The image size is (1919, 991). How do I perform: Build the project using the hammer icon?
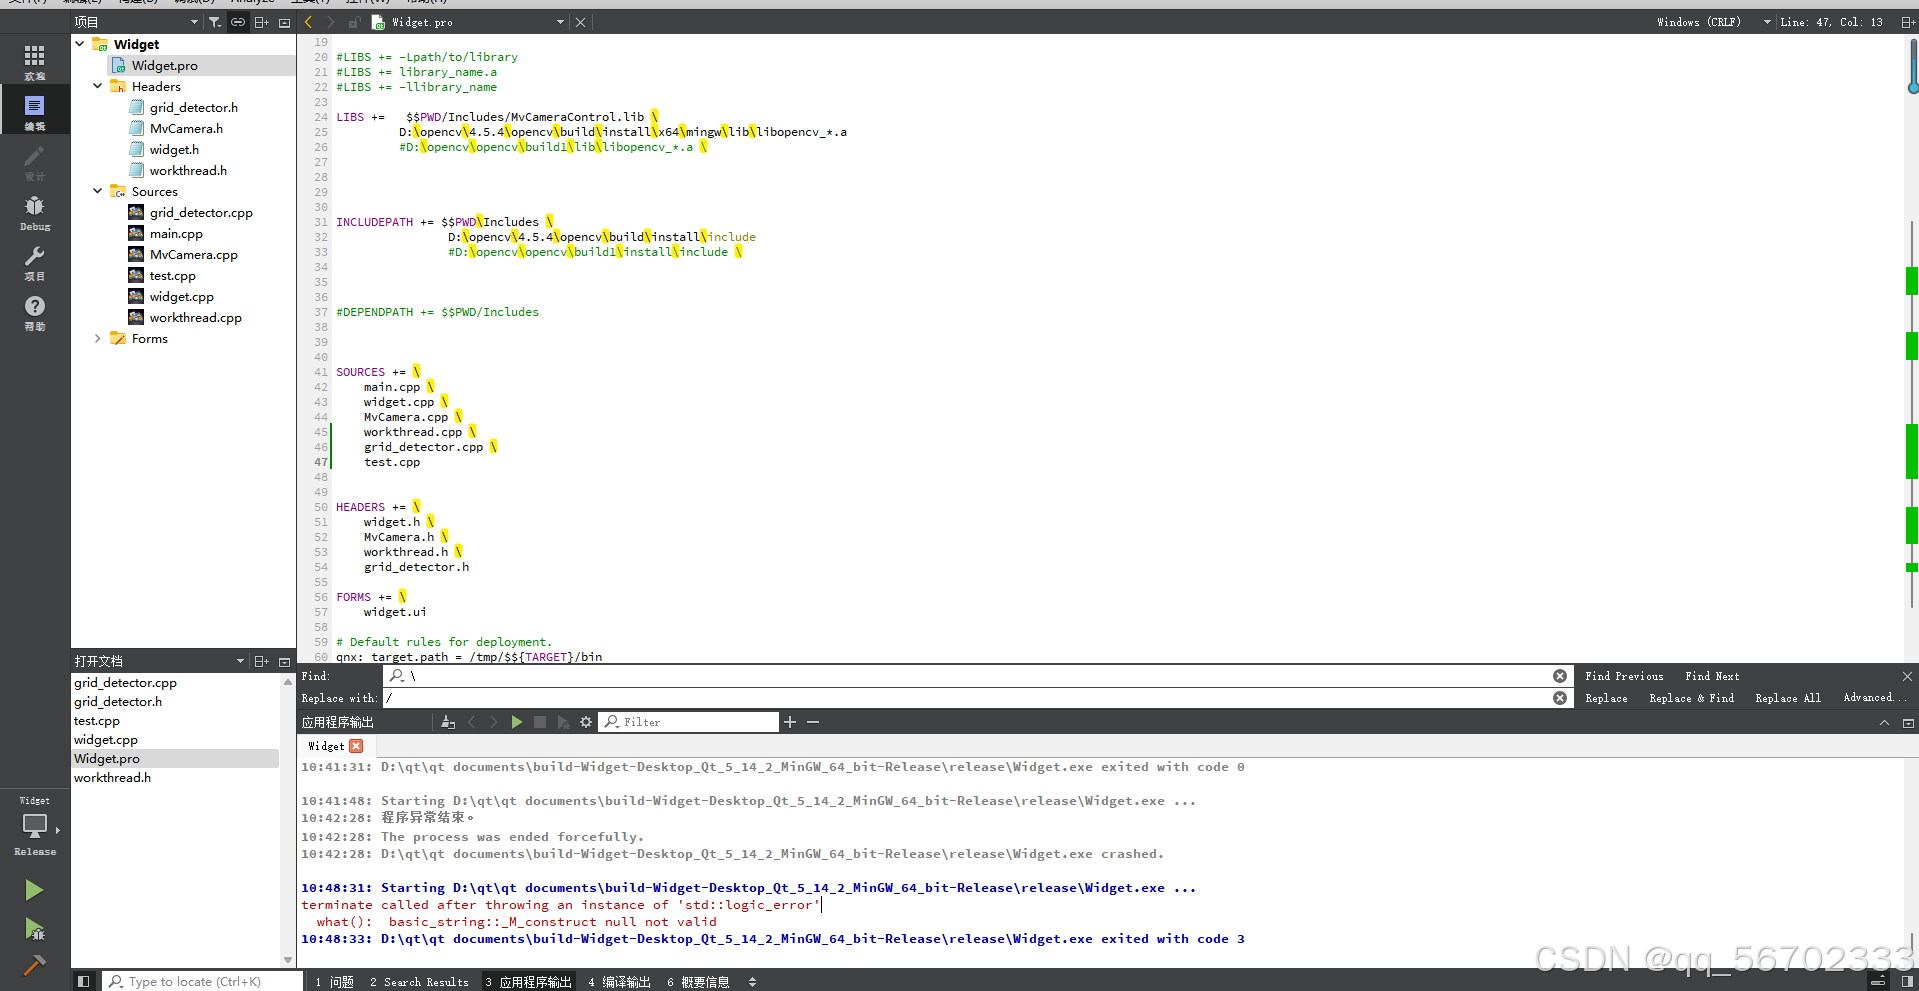click(x=33, y=965)
